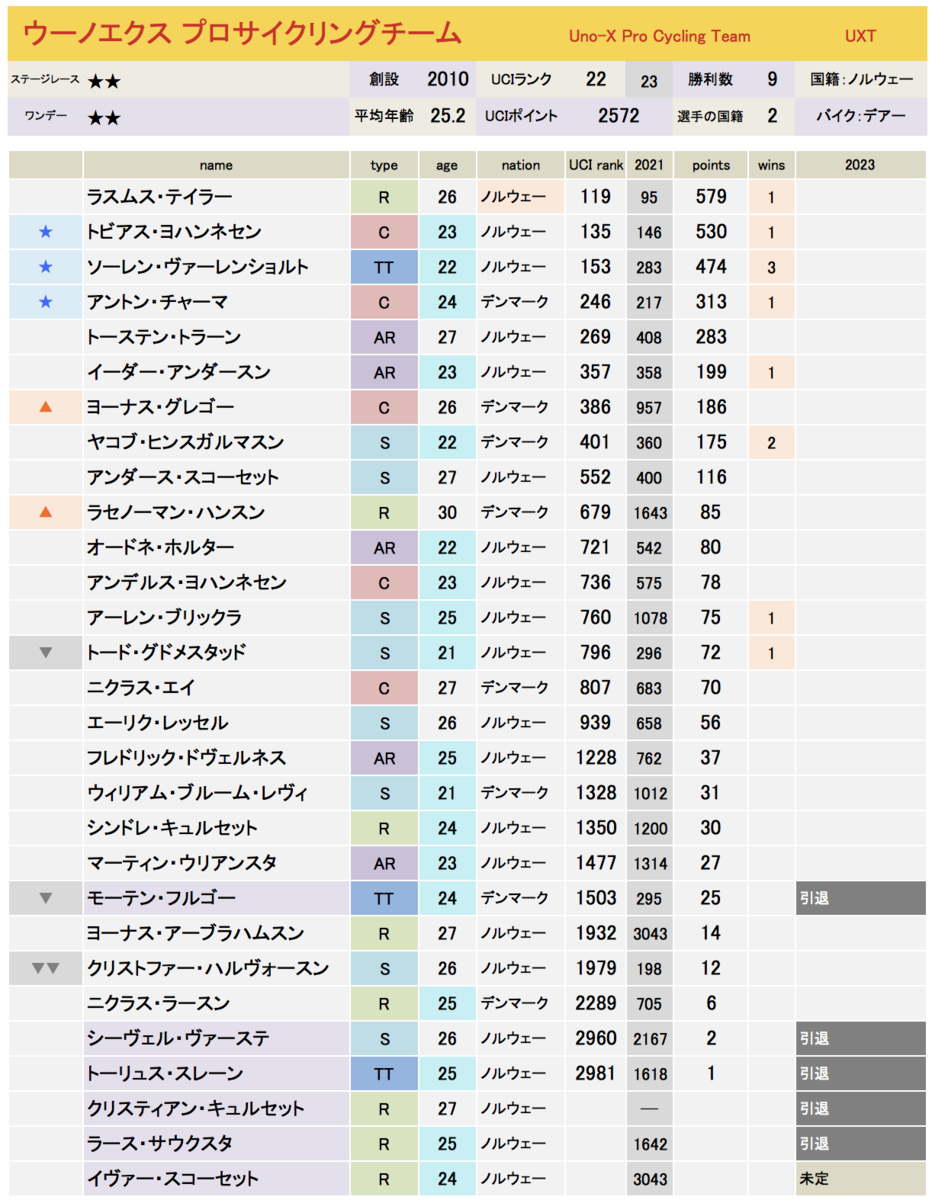Image resolution: width=932 pixels, height=1200 pixels.
Task: Click the age column header
Action: coord(447,165)
